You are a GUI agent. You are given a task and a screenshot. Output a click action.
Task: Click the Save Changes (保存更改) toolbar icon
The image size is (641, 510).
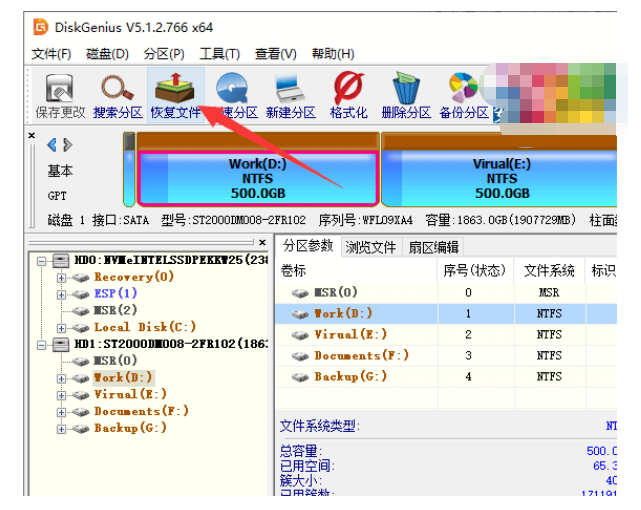pyautogui.click(x=60, y=93)
